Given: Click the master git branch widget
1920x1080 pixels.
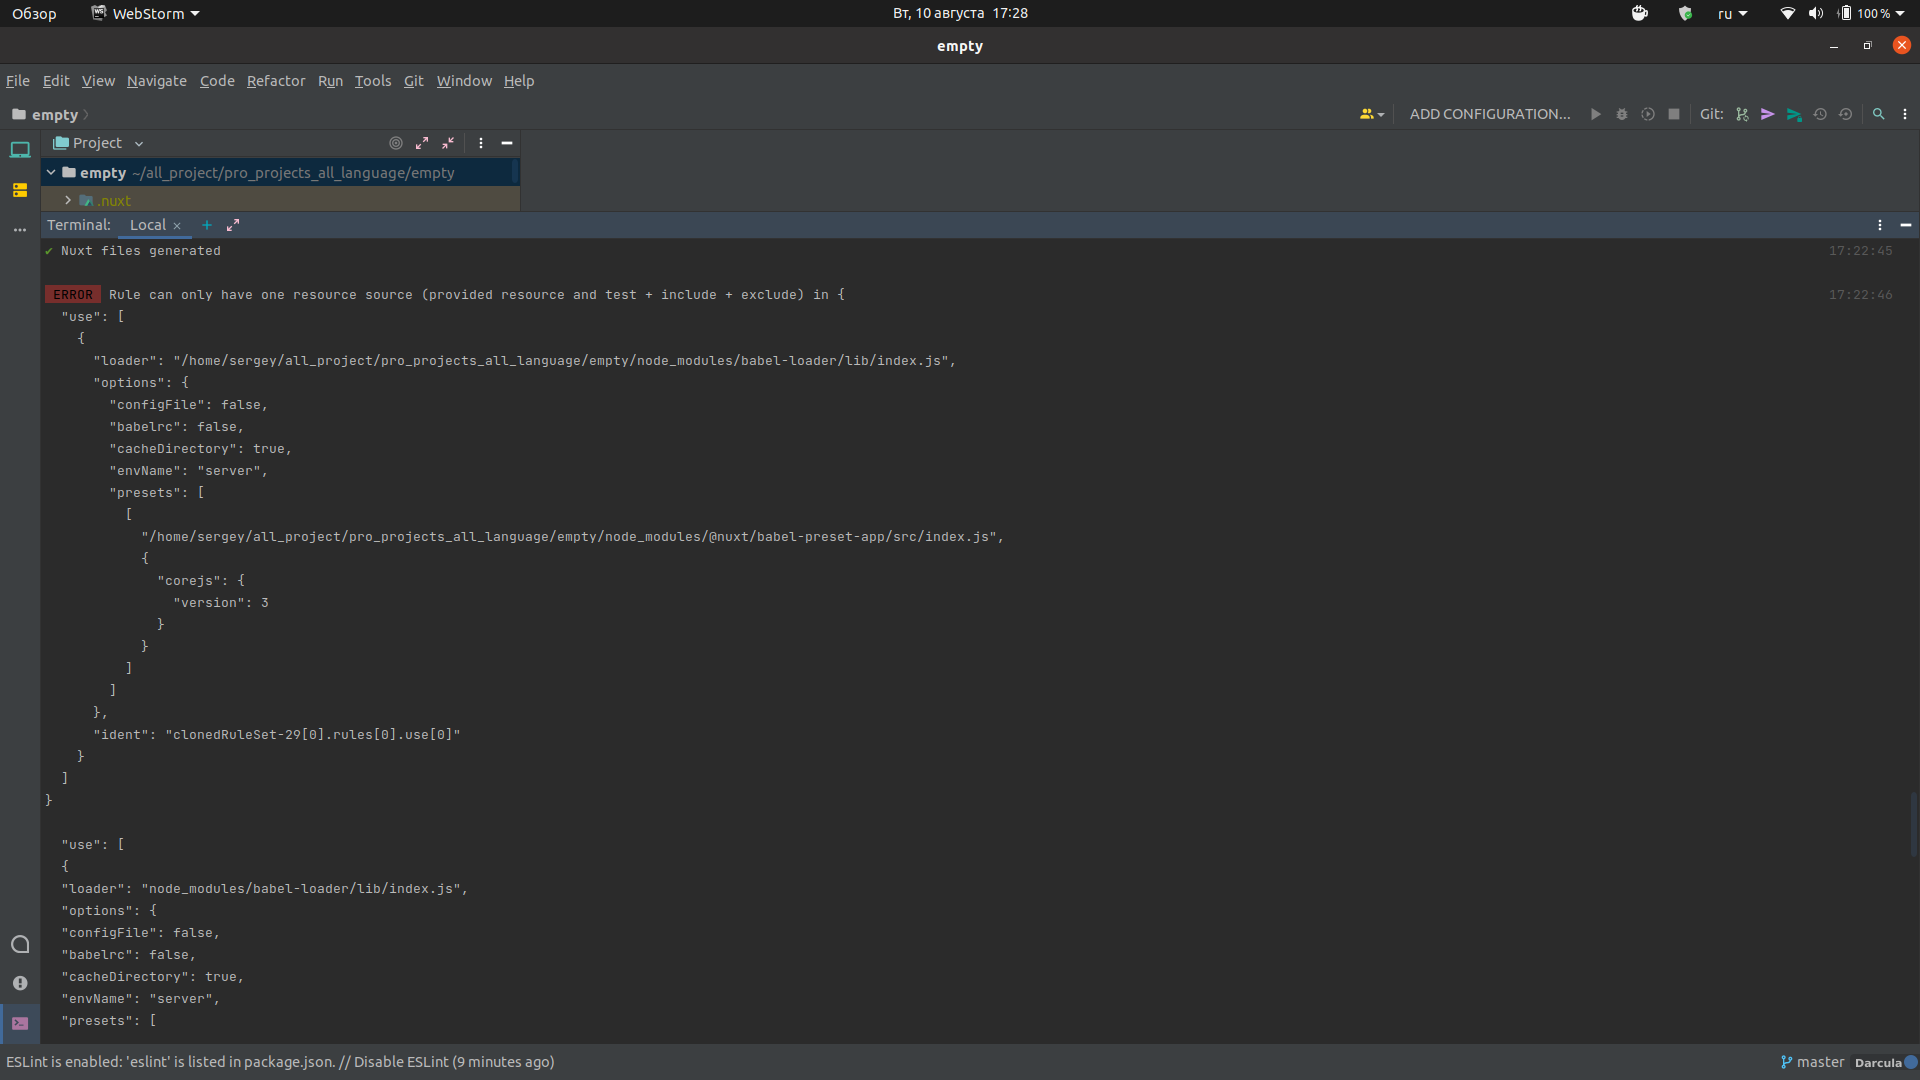Looking at the screenshot, I should 1812,1062.
